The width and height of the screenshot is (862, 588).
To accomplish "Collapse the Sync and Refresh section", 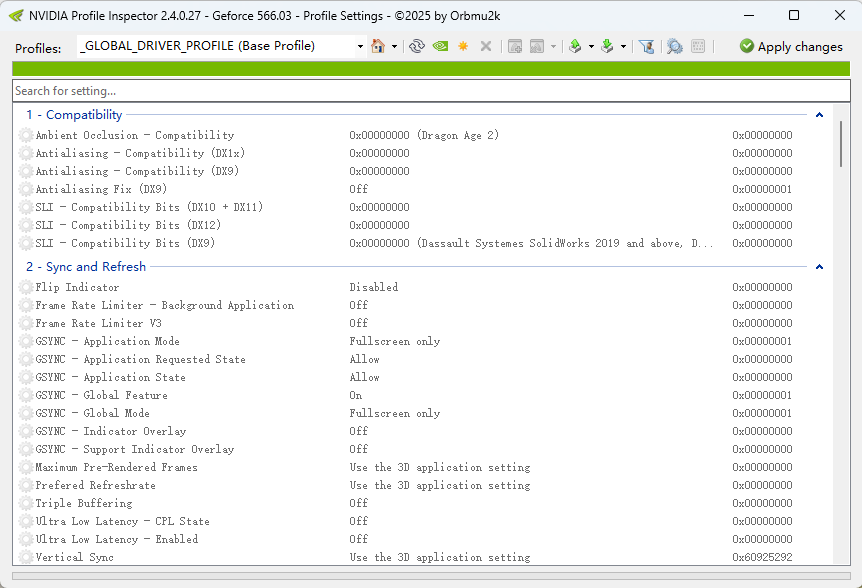I will coord(819,267).
